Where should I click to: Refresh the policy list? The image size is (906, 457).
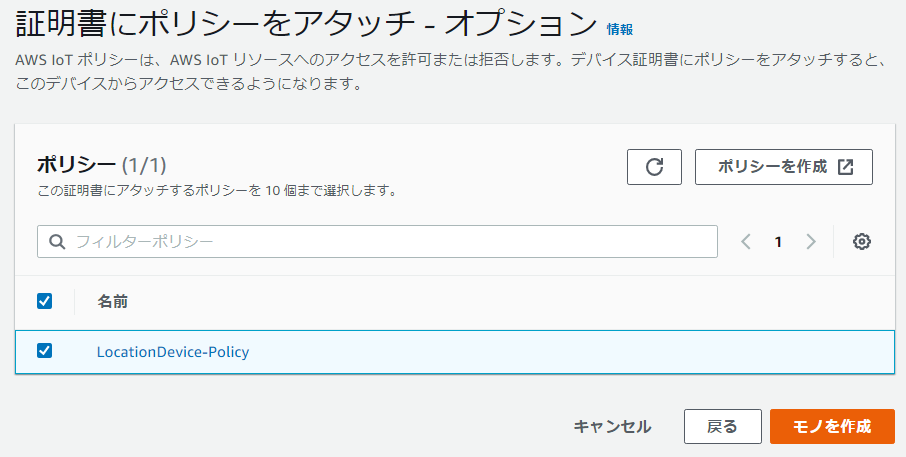coord(654,167)
